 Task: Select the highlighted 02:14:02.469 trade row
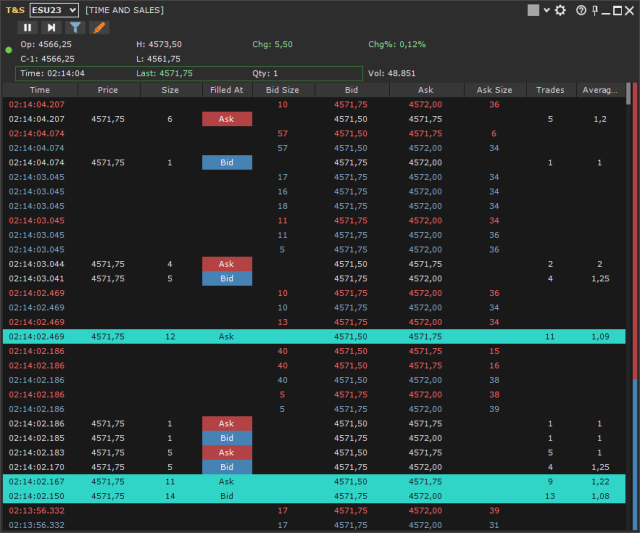(300, 337)
